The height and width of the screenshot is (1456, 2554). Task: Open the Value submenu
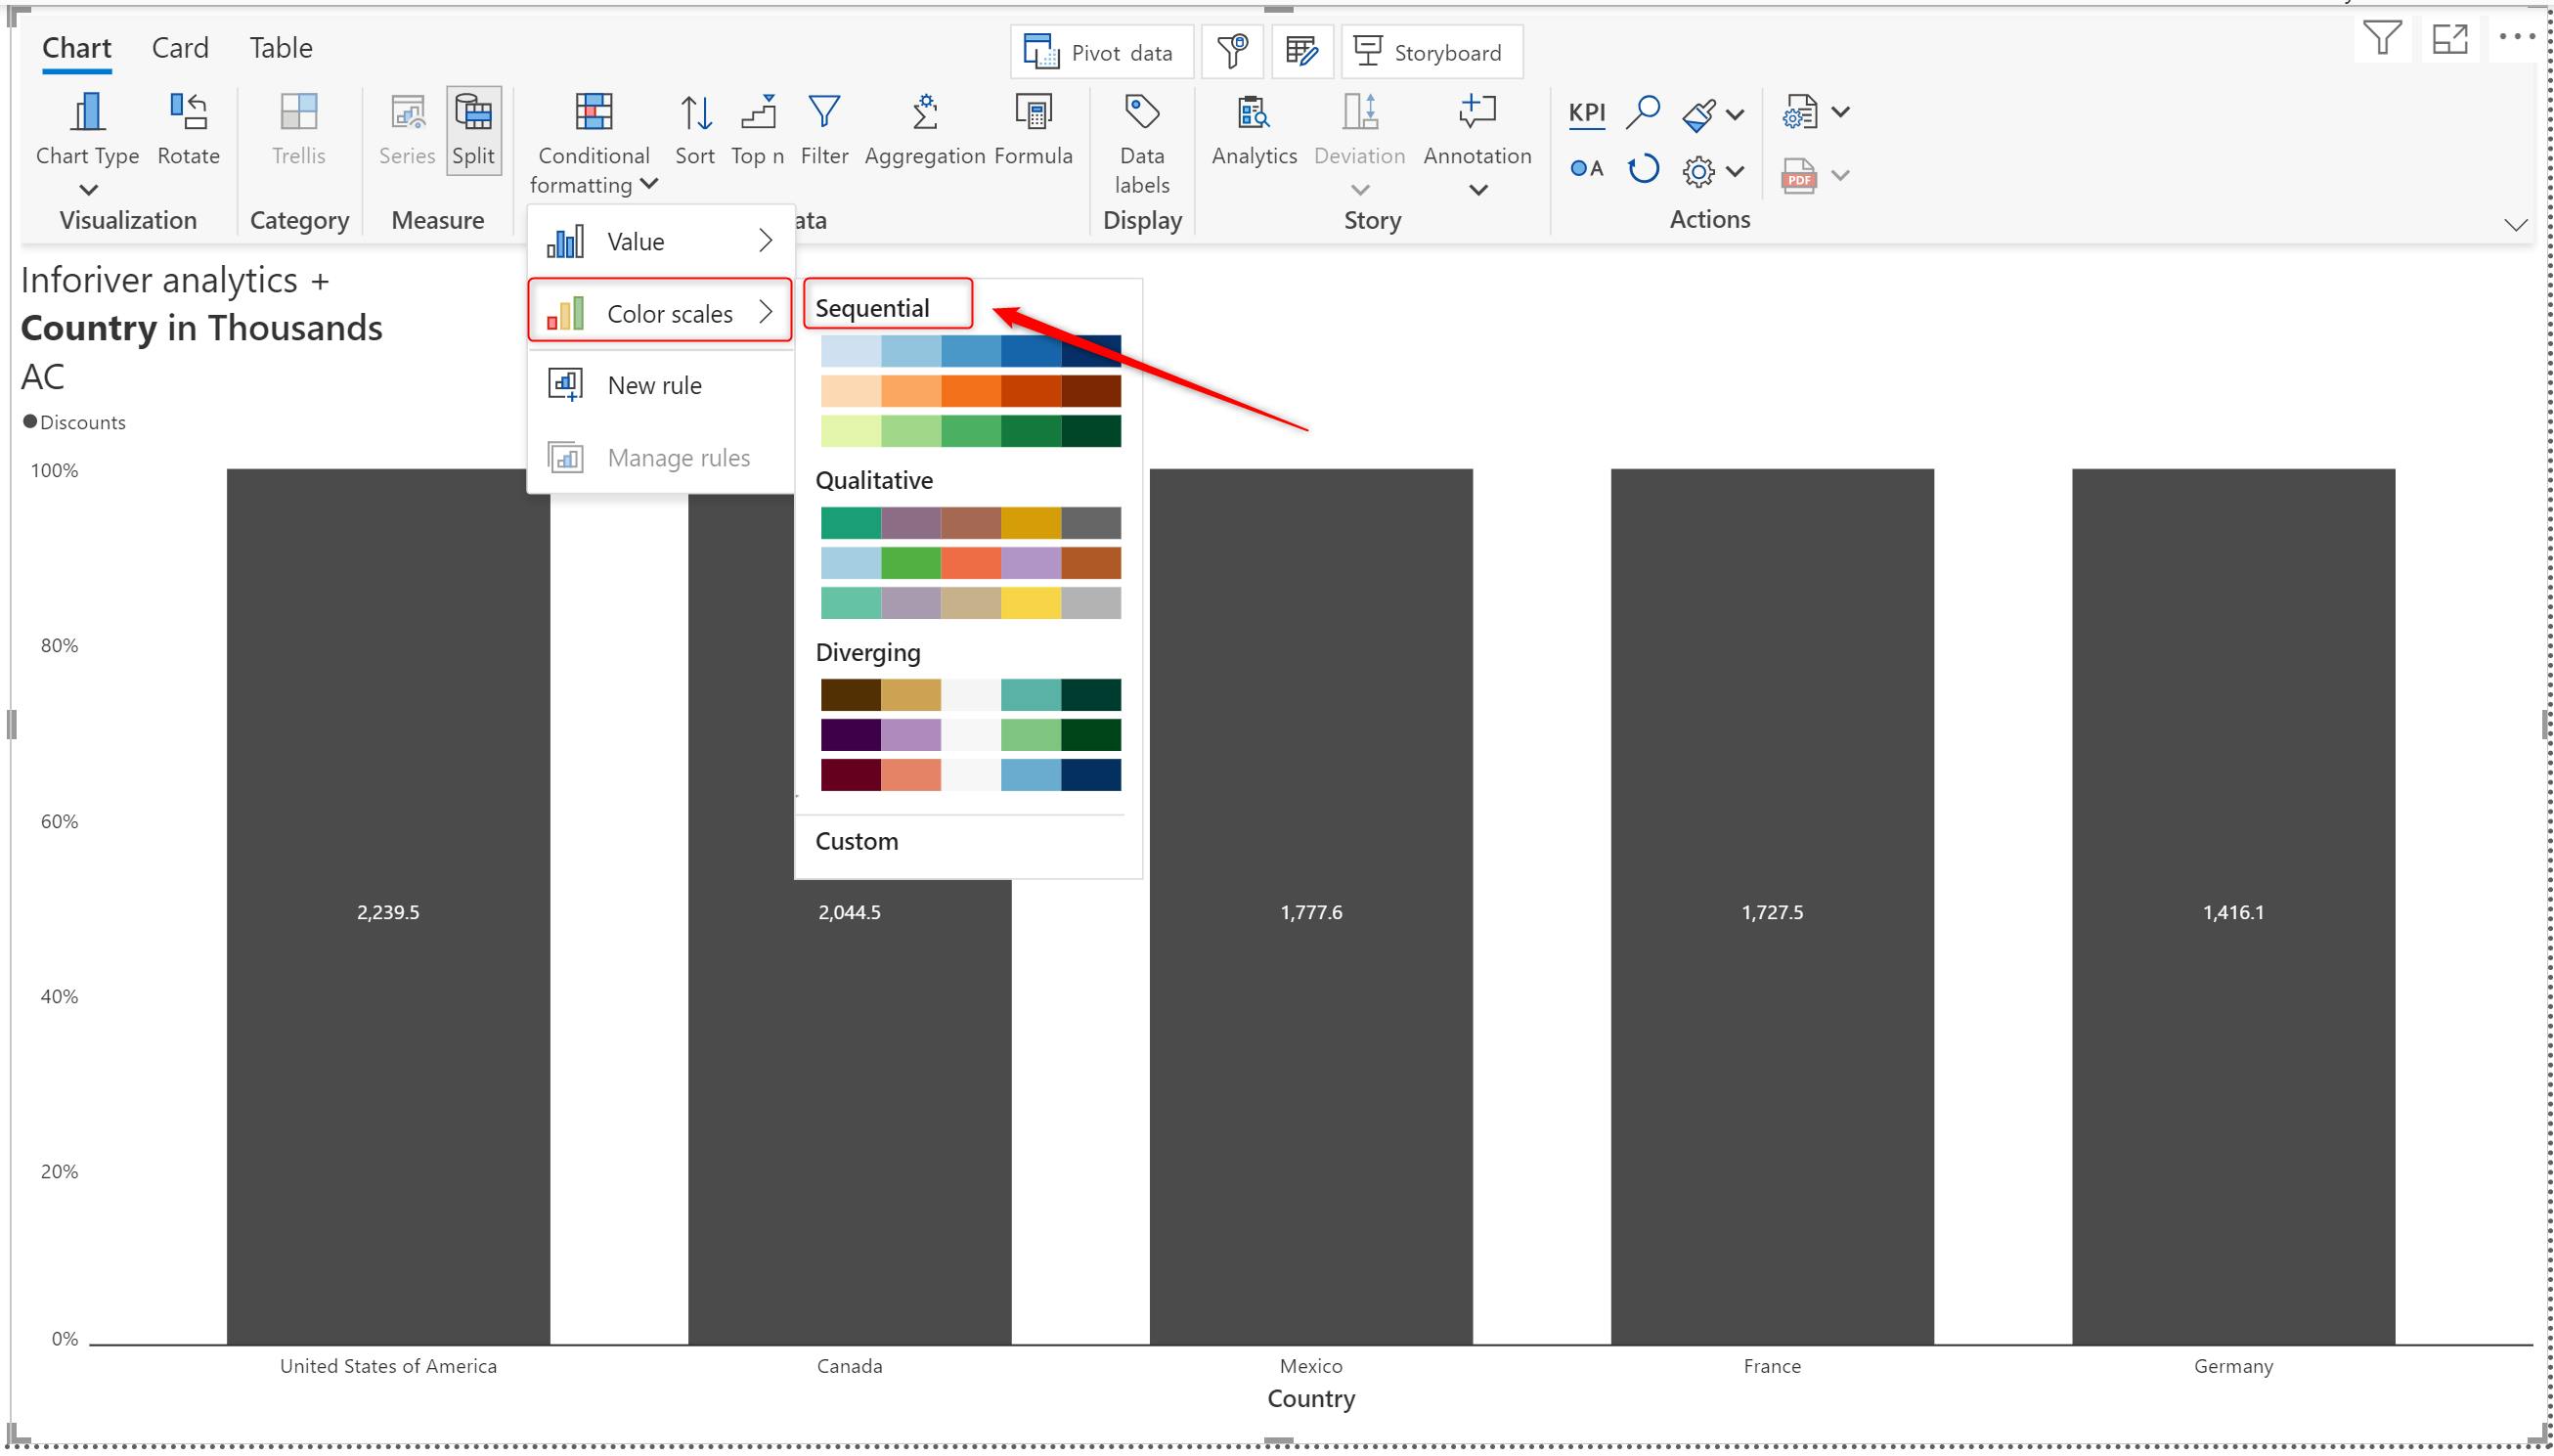[x=660, y=241]
